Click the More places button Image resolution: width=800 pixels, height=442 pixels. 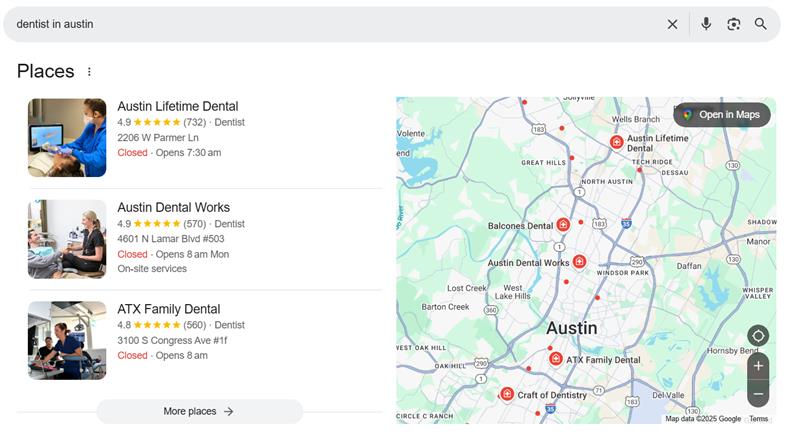coord(199,411)
